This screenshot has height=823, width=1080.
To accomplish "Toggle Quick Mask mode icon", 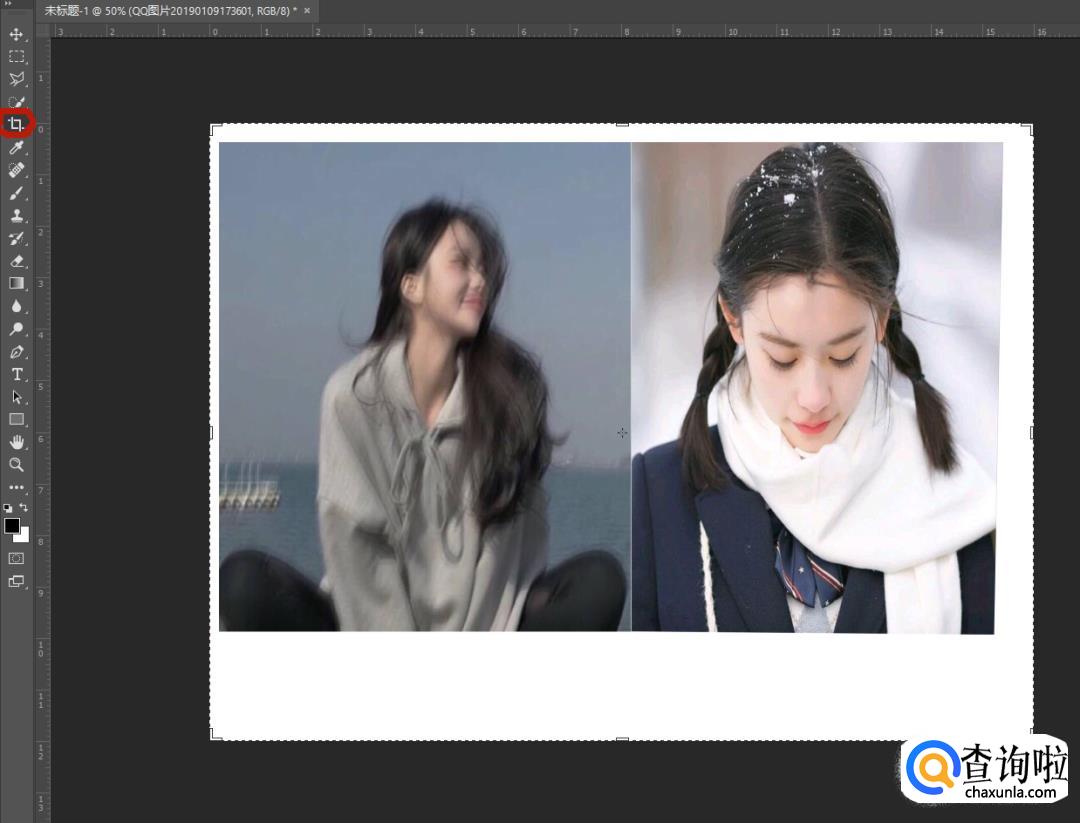I will 16,559.
